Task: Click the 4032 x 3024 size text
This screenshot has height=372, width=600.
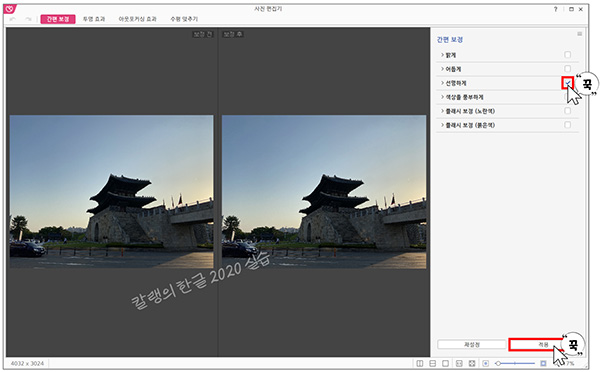Action: coord(27,363)
